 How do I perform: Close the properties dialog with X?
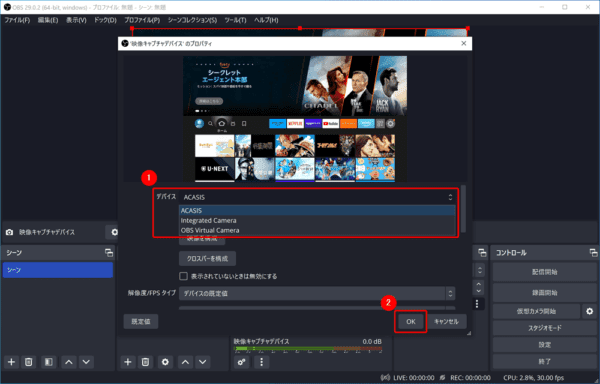coord(464,44)
